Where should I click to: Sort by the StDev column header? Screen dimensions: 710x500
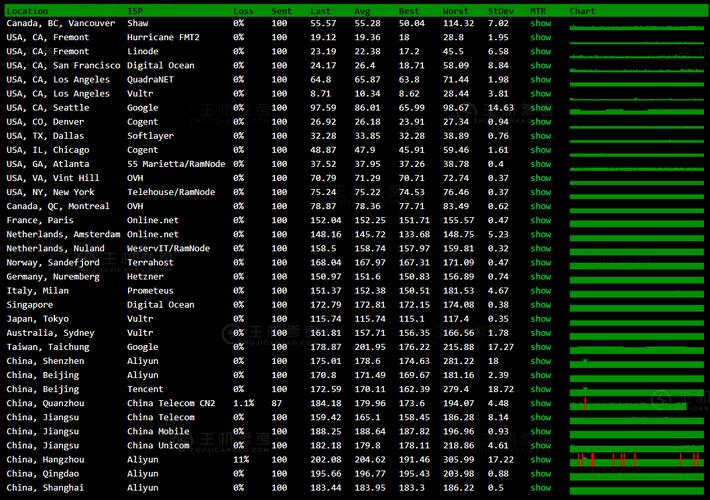(x=500, y=11)
